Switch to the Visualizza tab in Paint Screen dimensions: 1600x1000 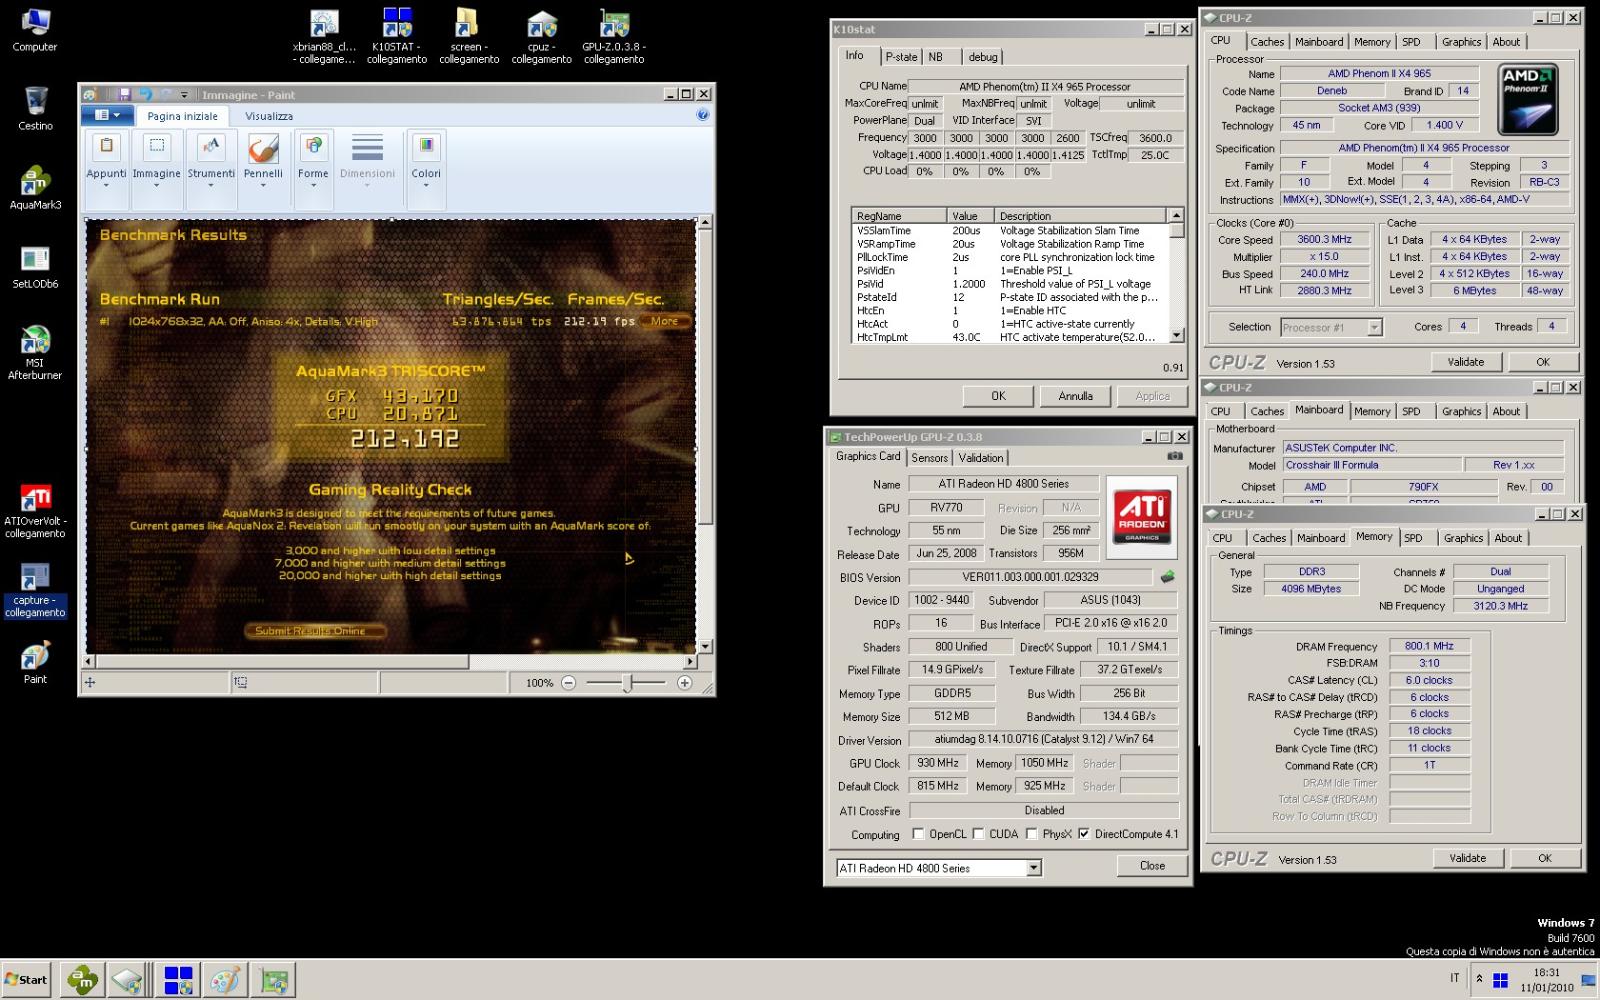[x=269, y=116]
